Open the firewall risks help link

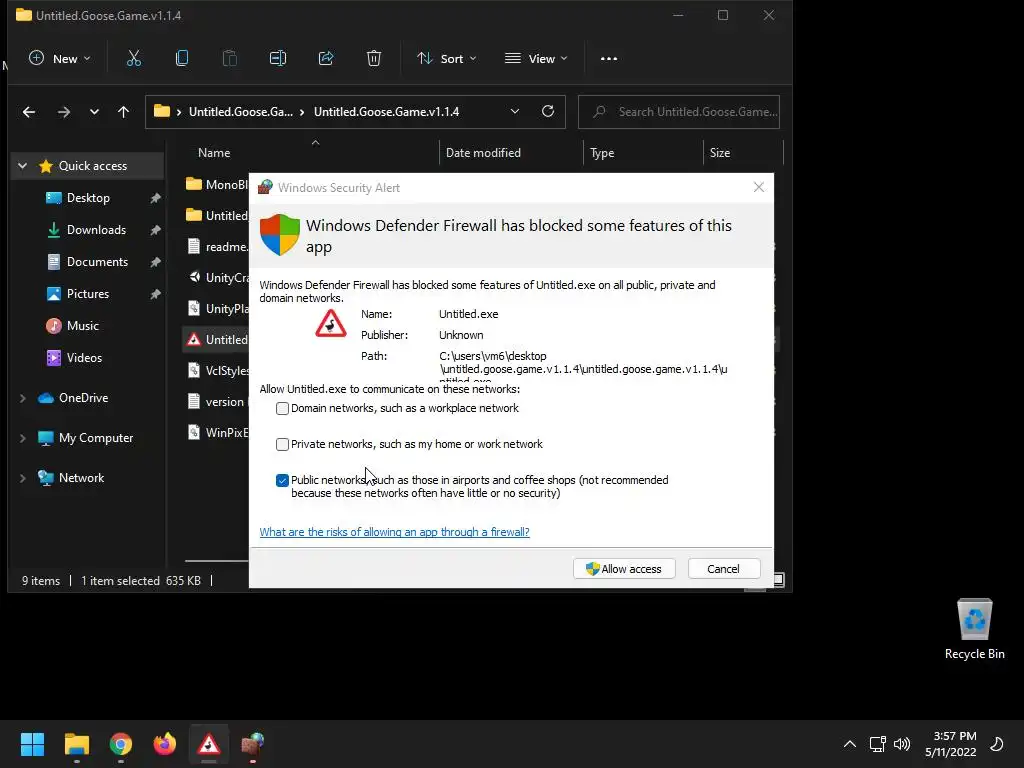394,532
